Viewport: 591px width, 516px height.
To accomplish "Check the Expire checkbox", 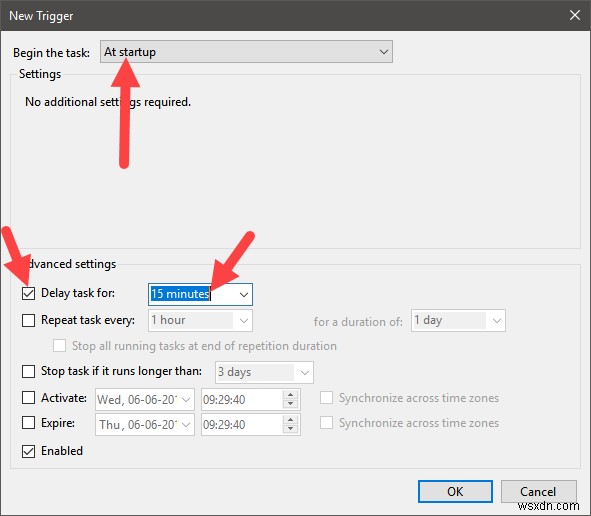I will pyautogui.click(x=28, y=423).
